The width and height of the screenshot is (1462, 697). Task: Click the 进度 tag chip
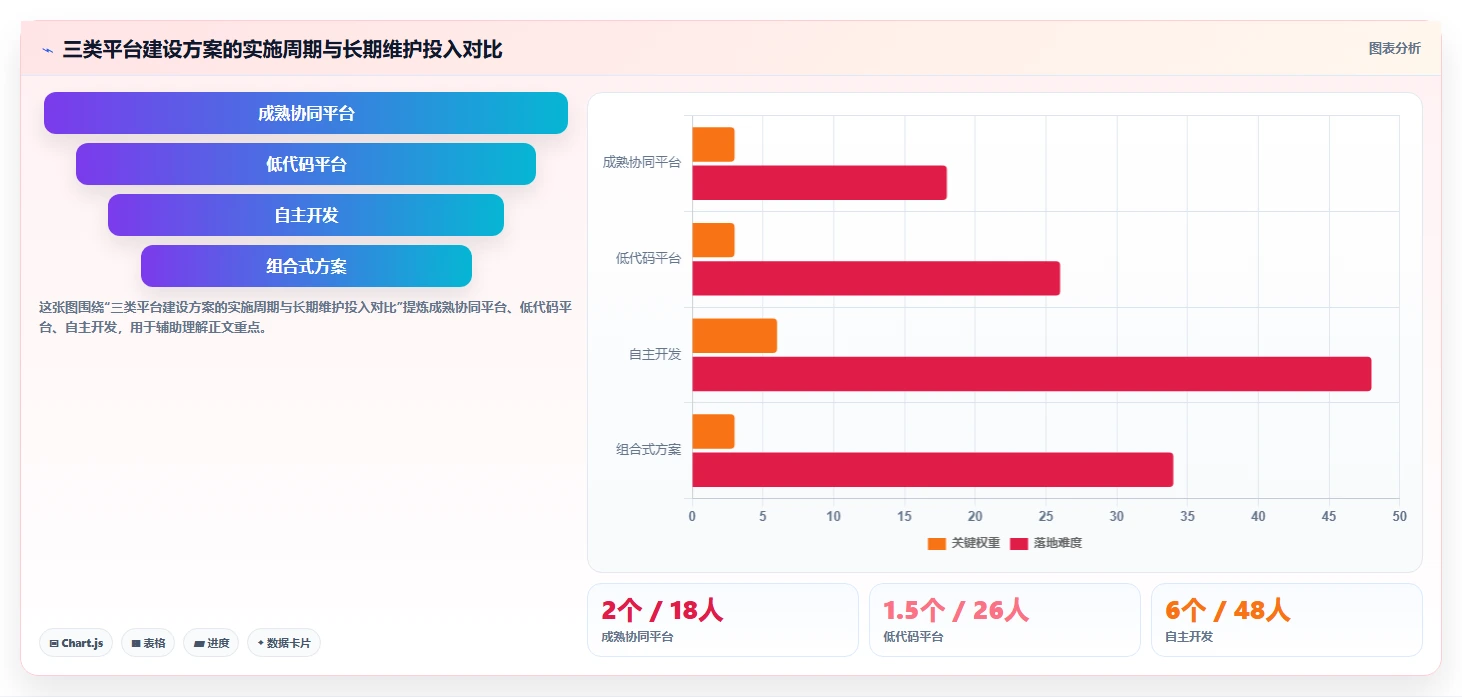[211, 643]
